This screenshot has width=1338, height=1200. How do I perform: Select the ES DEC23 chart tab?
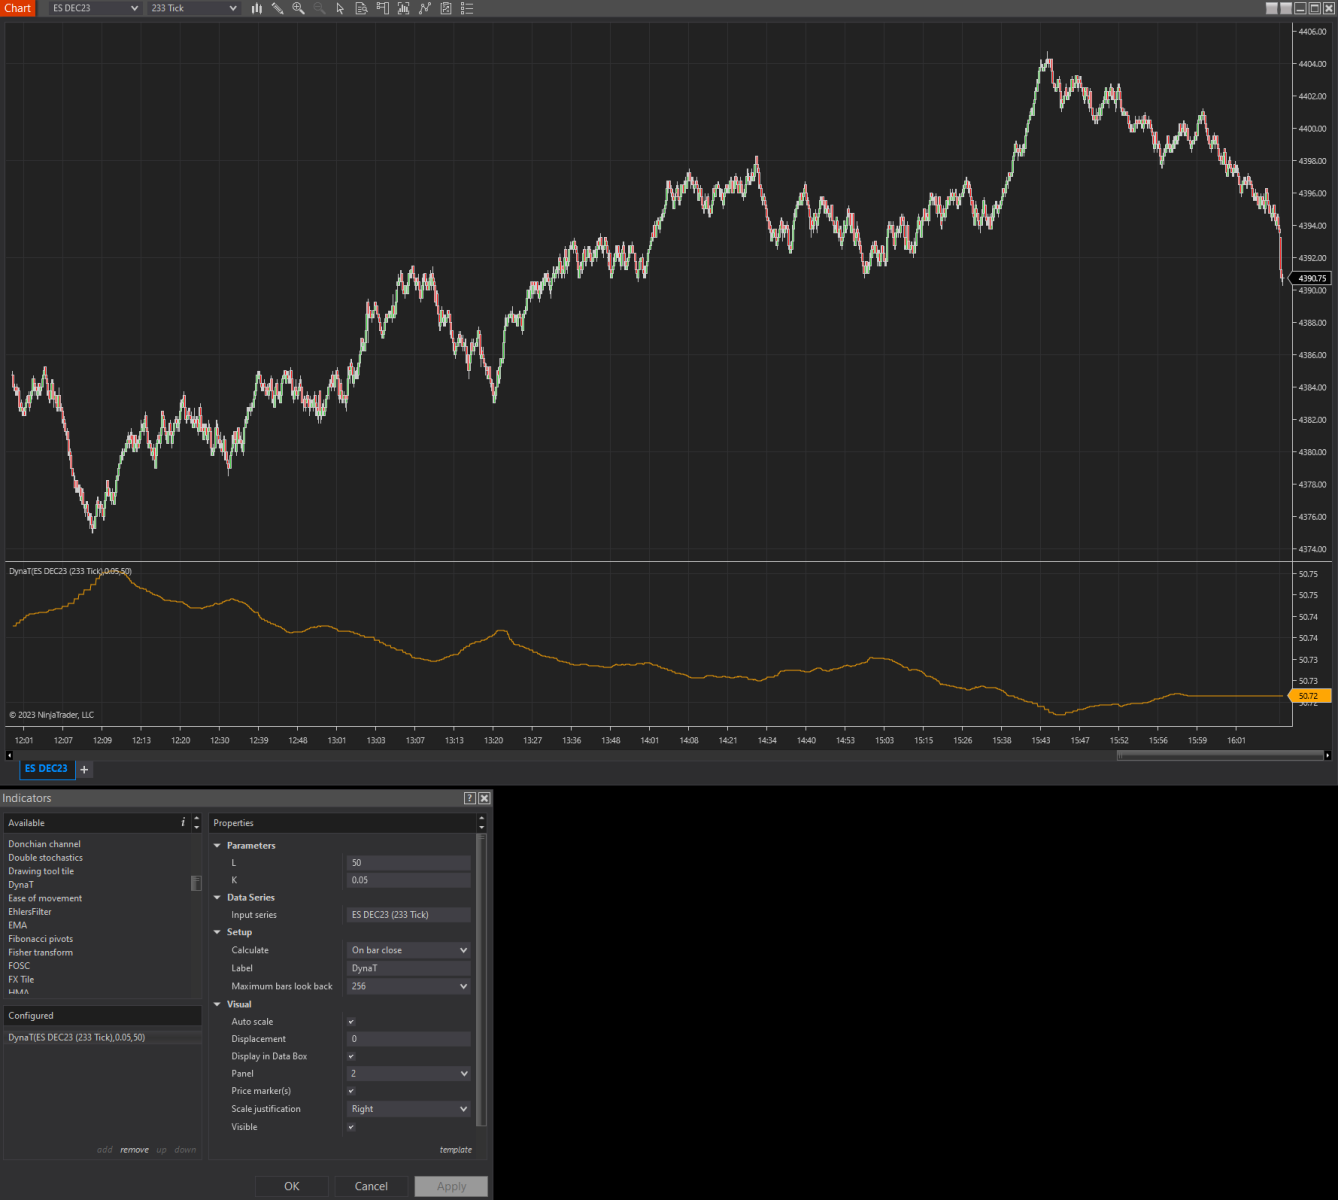coord(46,769)
